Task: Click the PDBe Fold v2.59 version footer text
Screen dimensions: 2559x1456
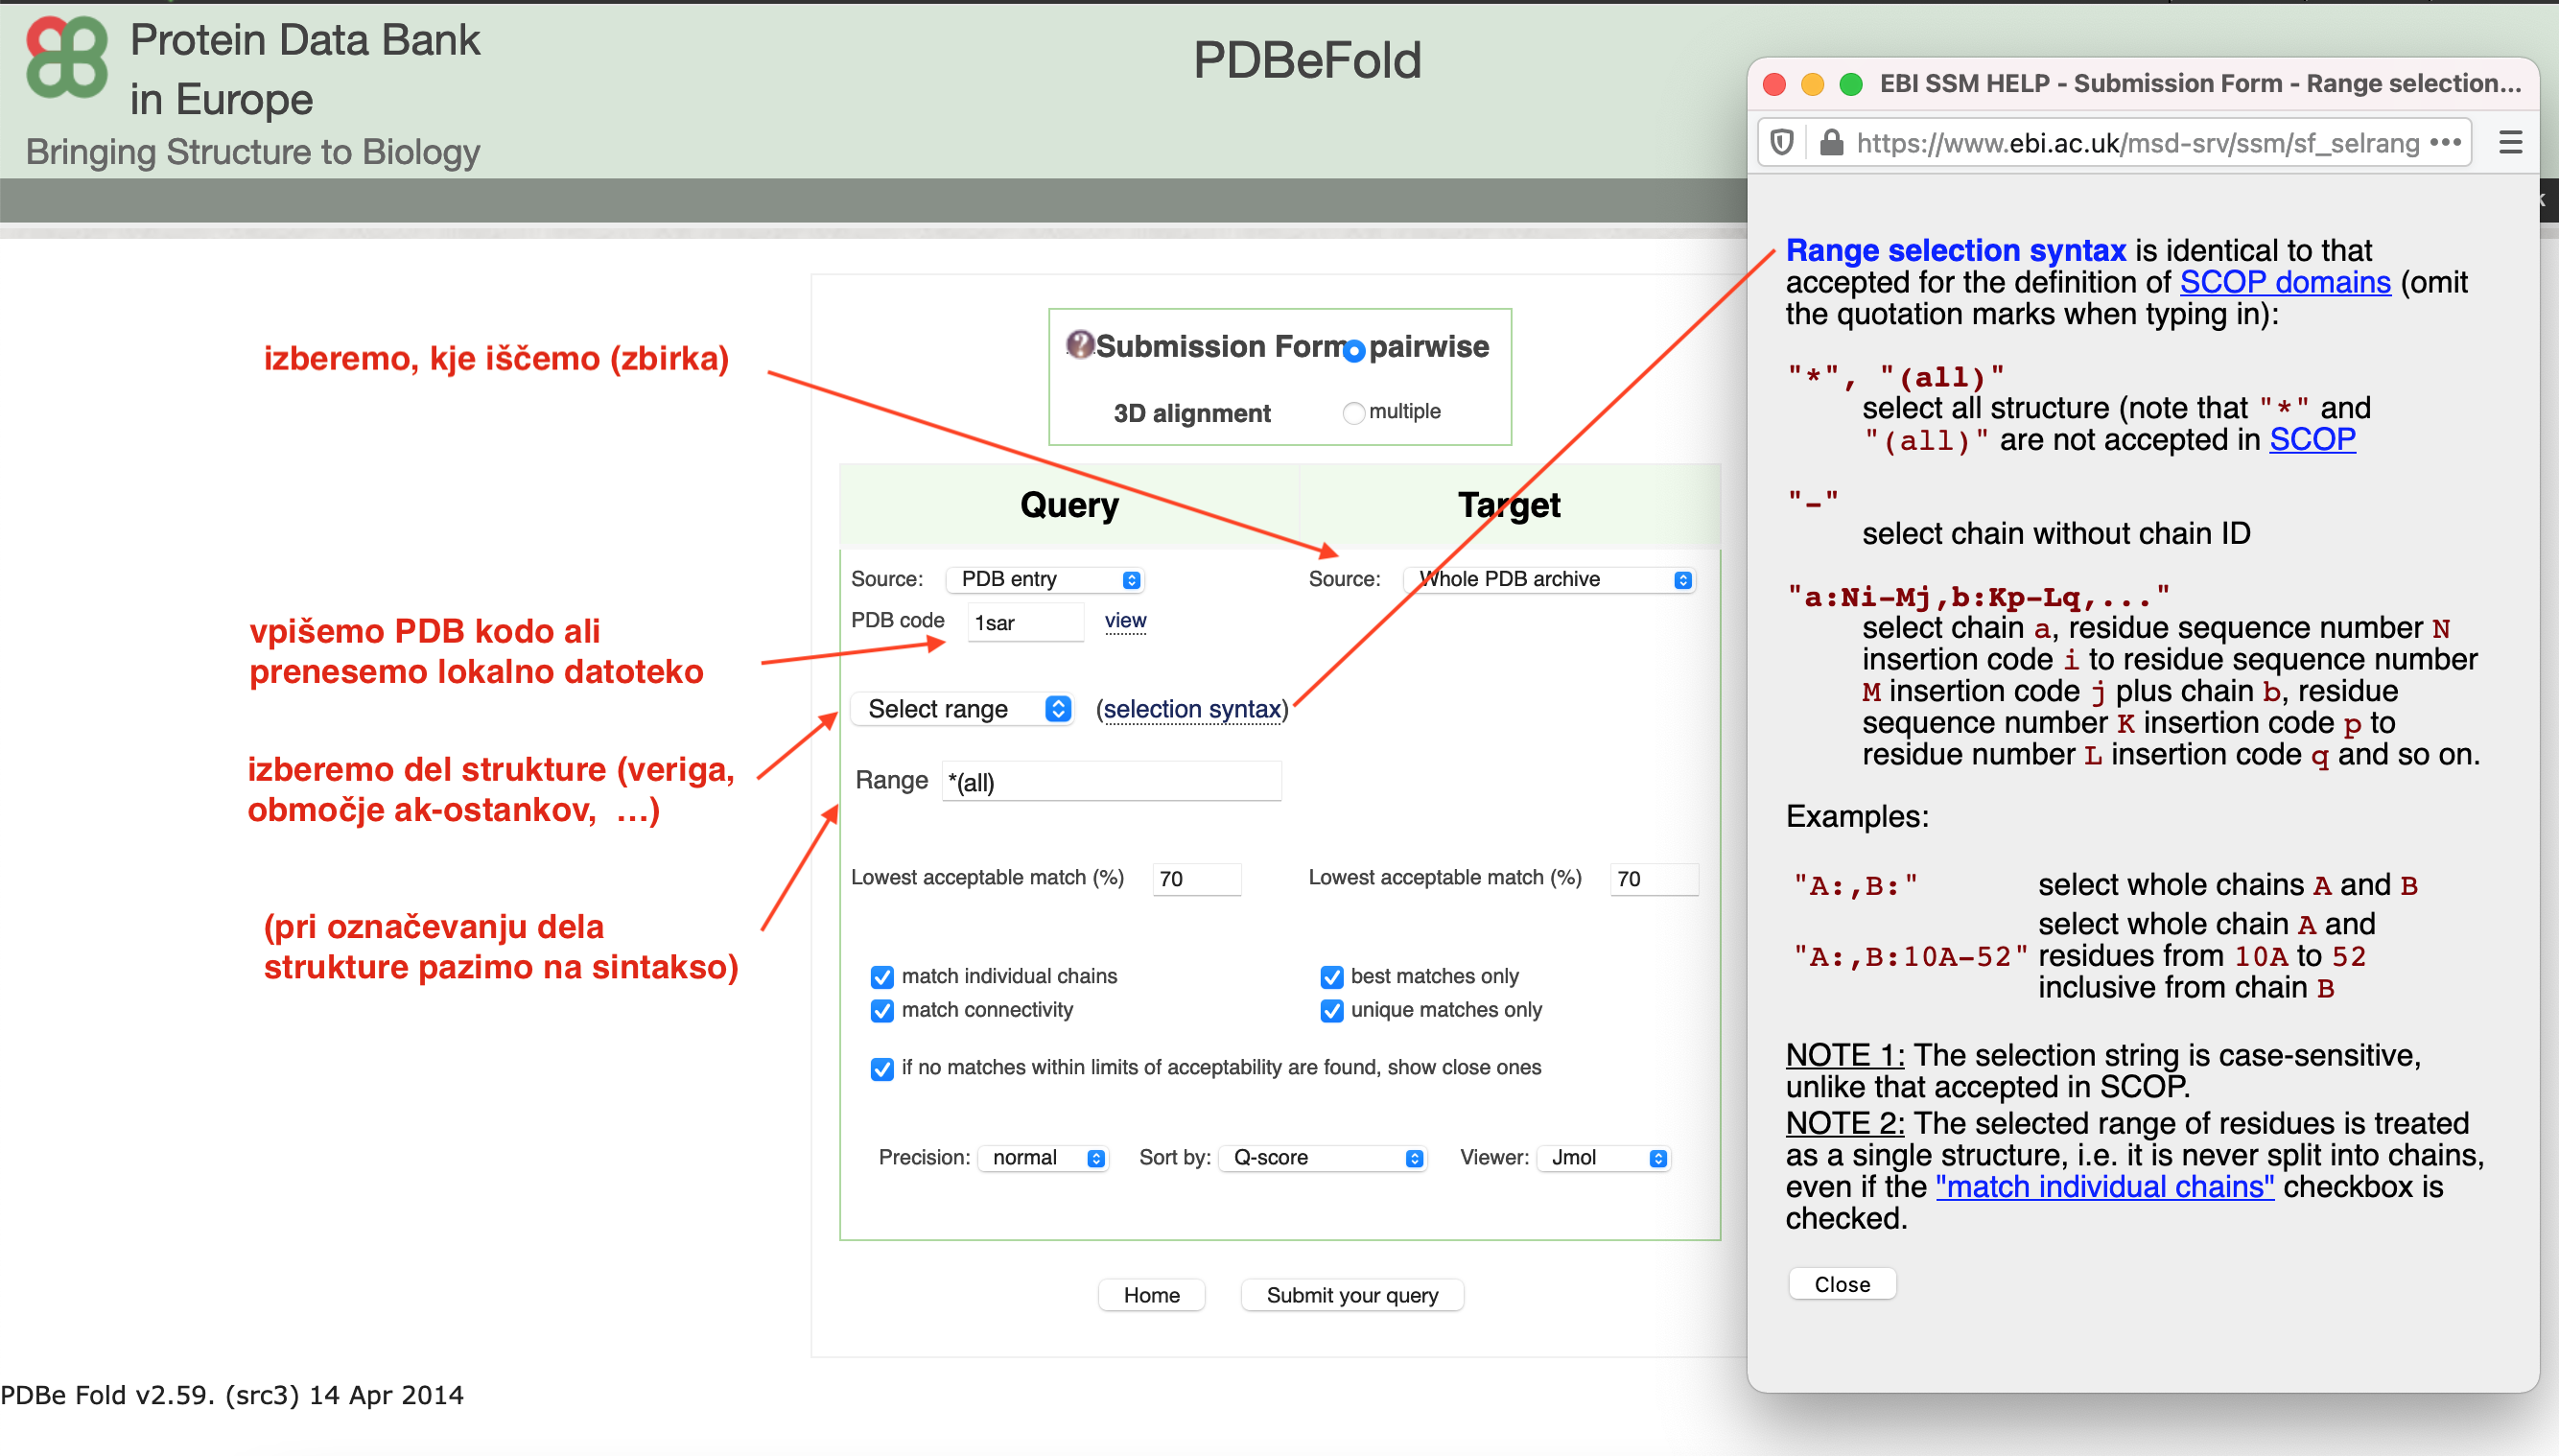Action: pos(232,1395)
